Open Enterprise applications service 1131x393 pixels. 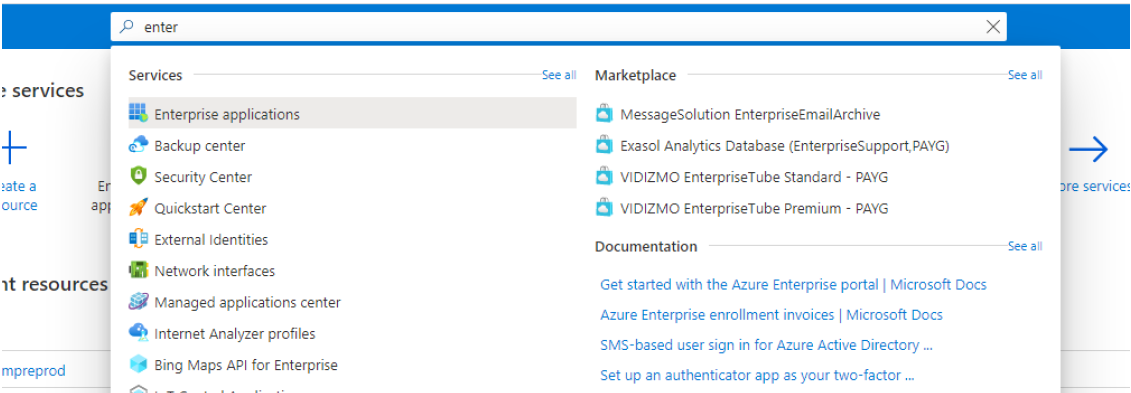[x=352, y=114]
